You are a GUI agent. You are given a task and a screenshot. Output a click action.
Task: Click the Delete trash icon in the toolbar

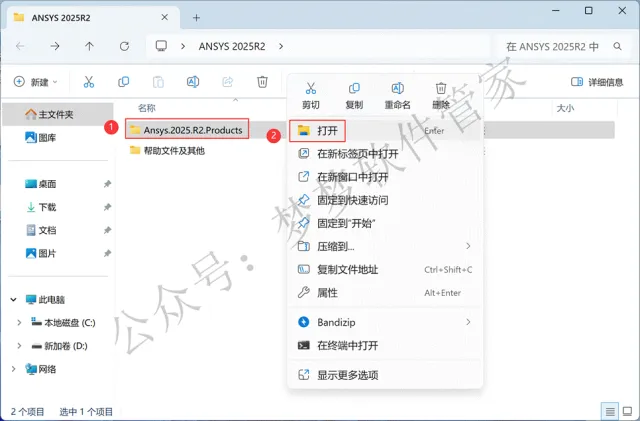pos(262,82)
